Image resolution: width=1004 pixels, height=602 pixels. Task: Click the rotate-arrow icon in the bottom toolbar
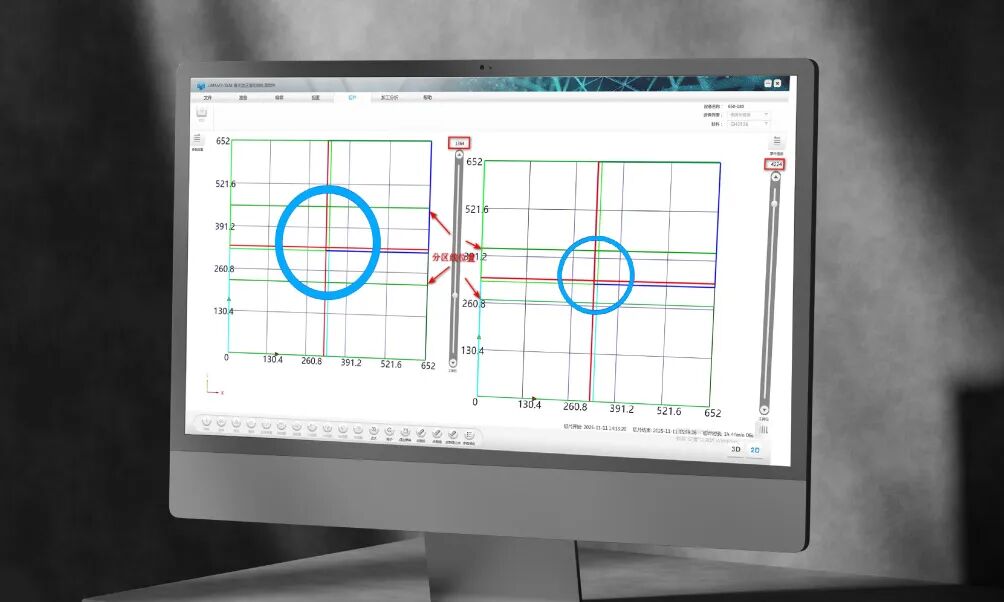click(389, 430)
